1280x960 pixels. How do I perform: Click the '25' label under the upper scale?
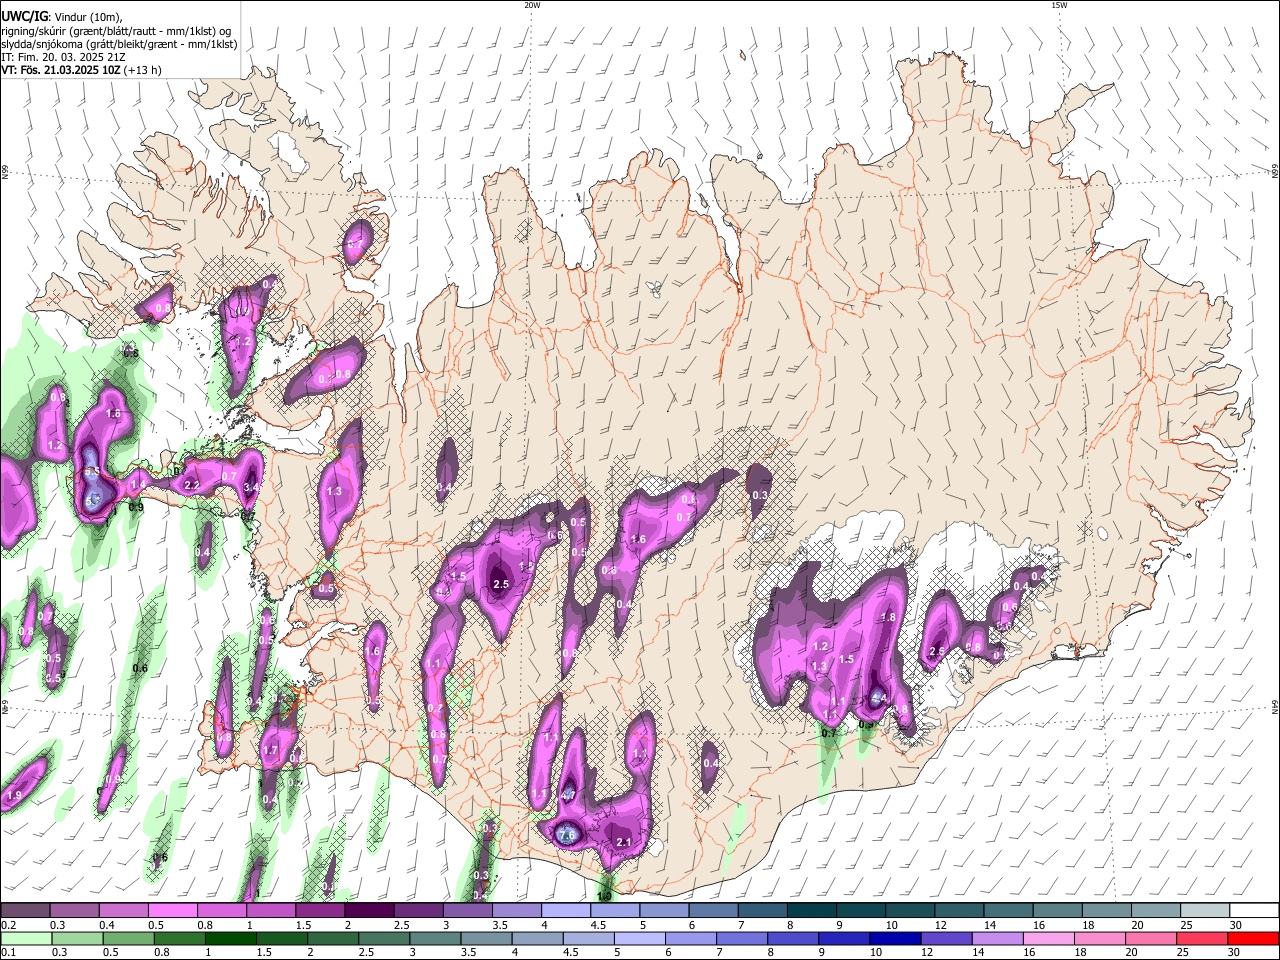pos(1186,925)
